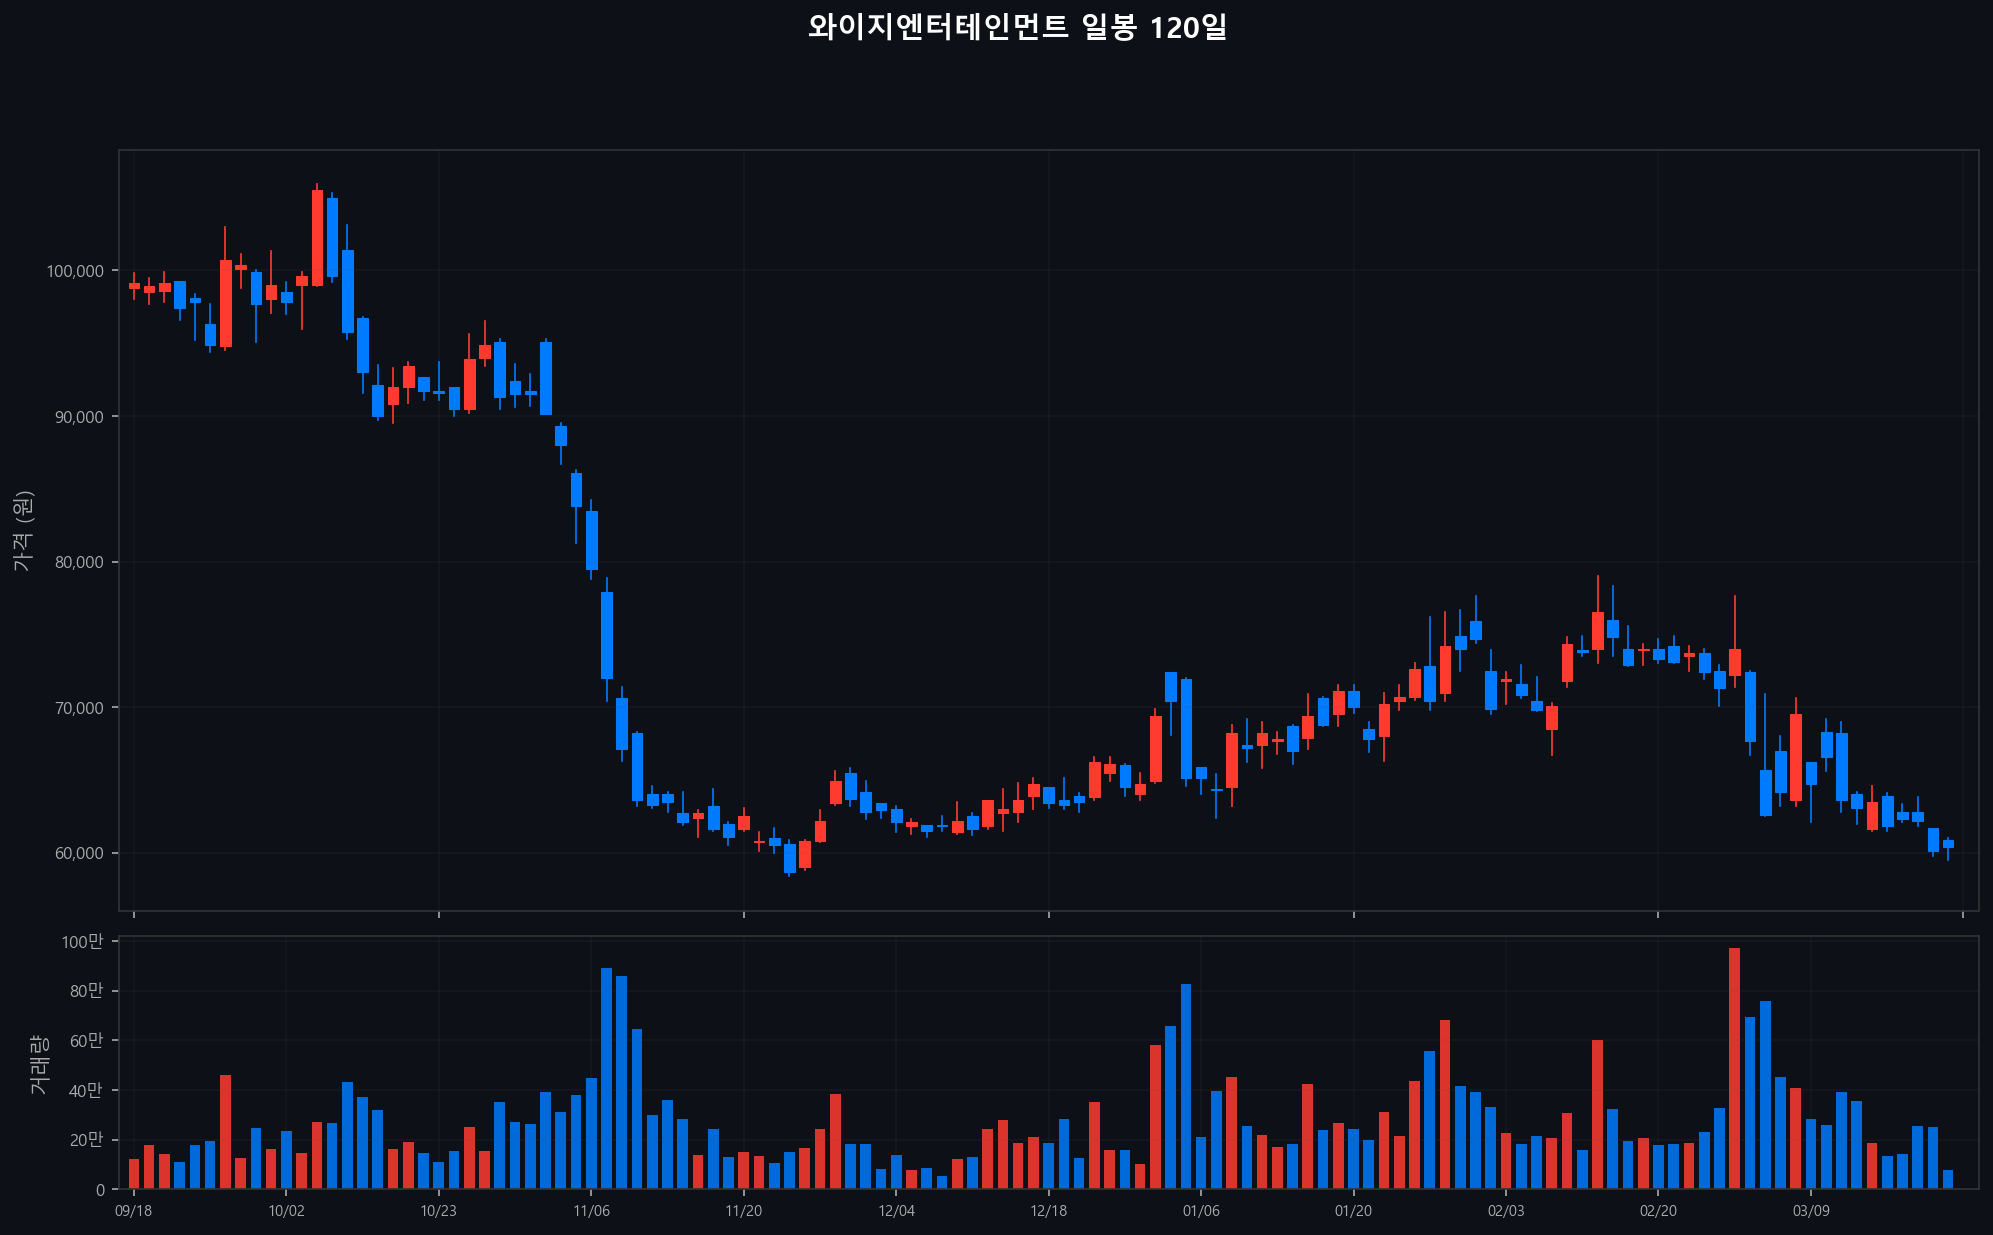Click the 가격 (원) y-axis title
The width and height of the screenshot is (1993, 1235).
(24, 531)
